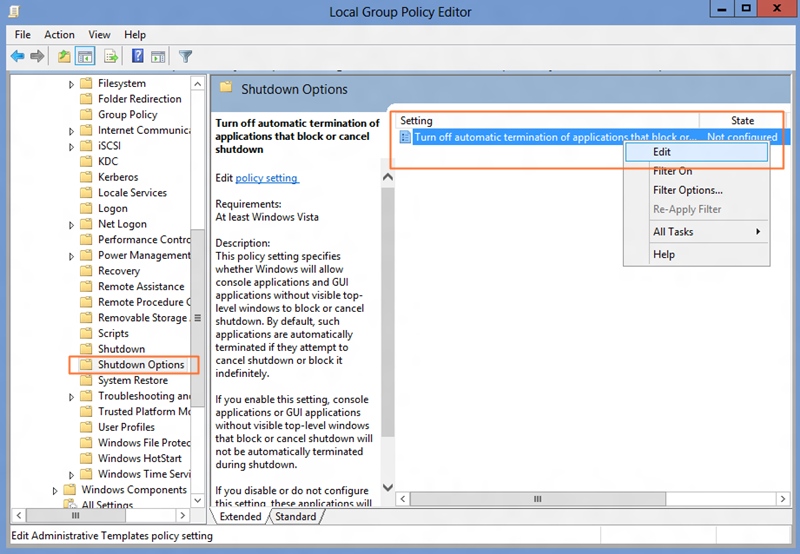
Task: Open the View menu
Action: 99,35
